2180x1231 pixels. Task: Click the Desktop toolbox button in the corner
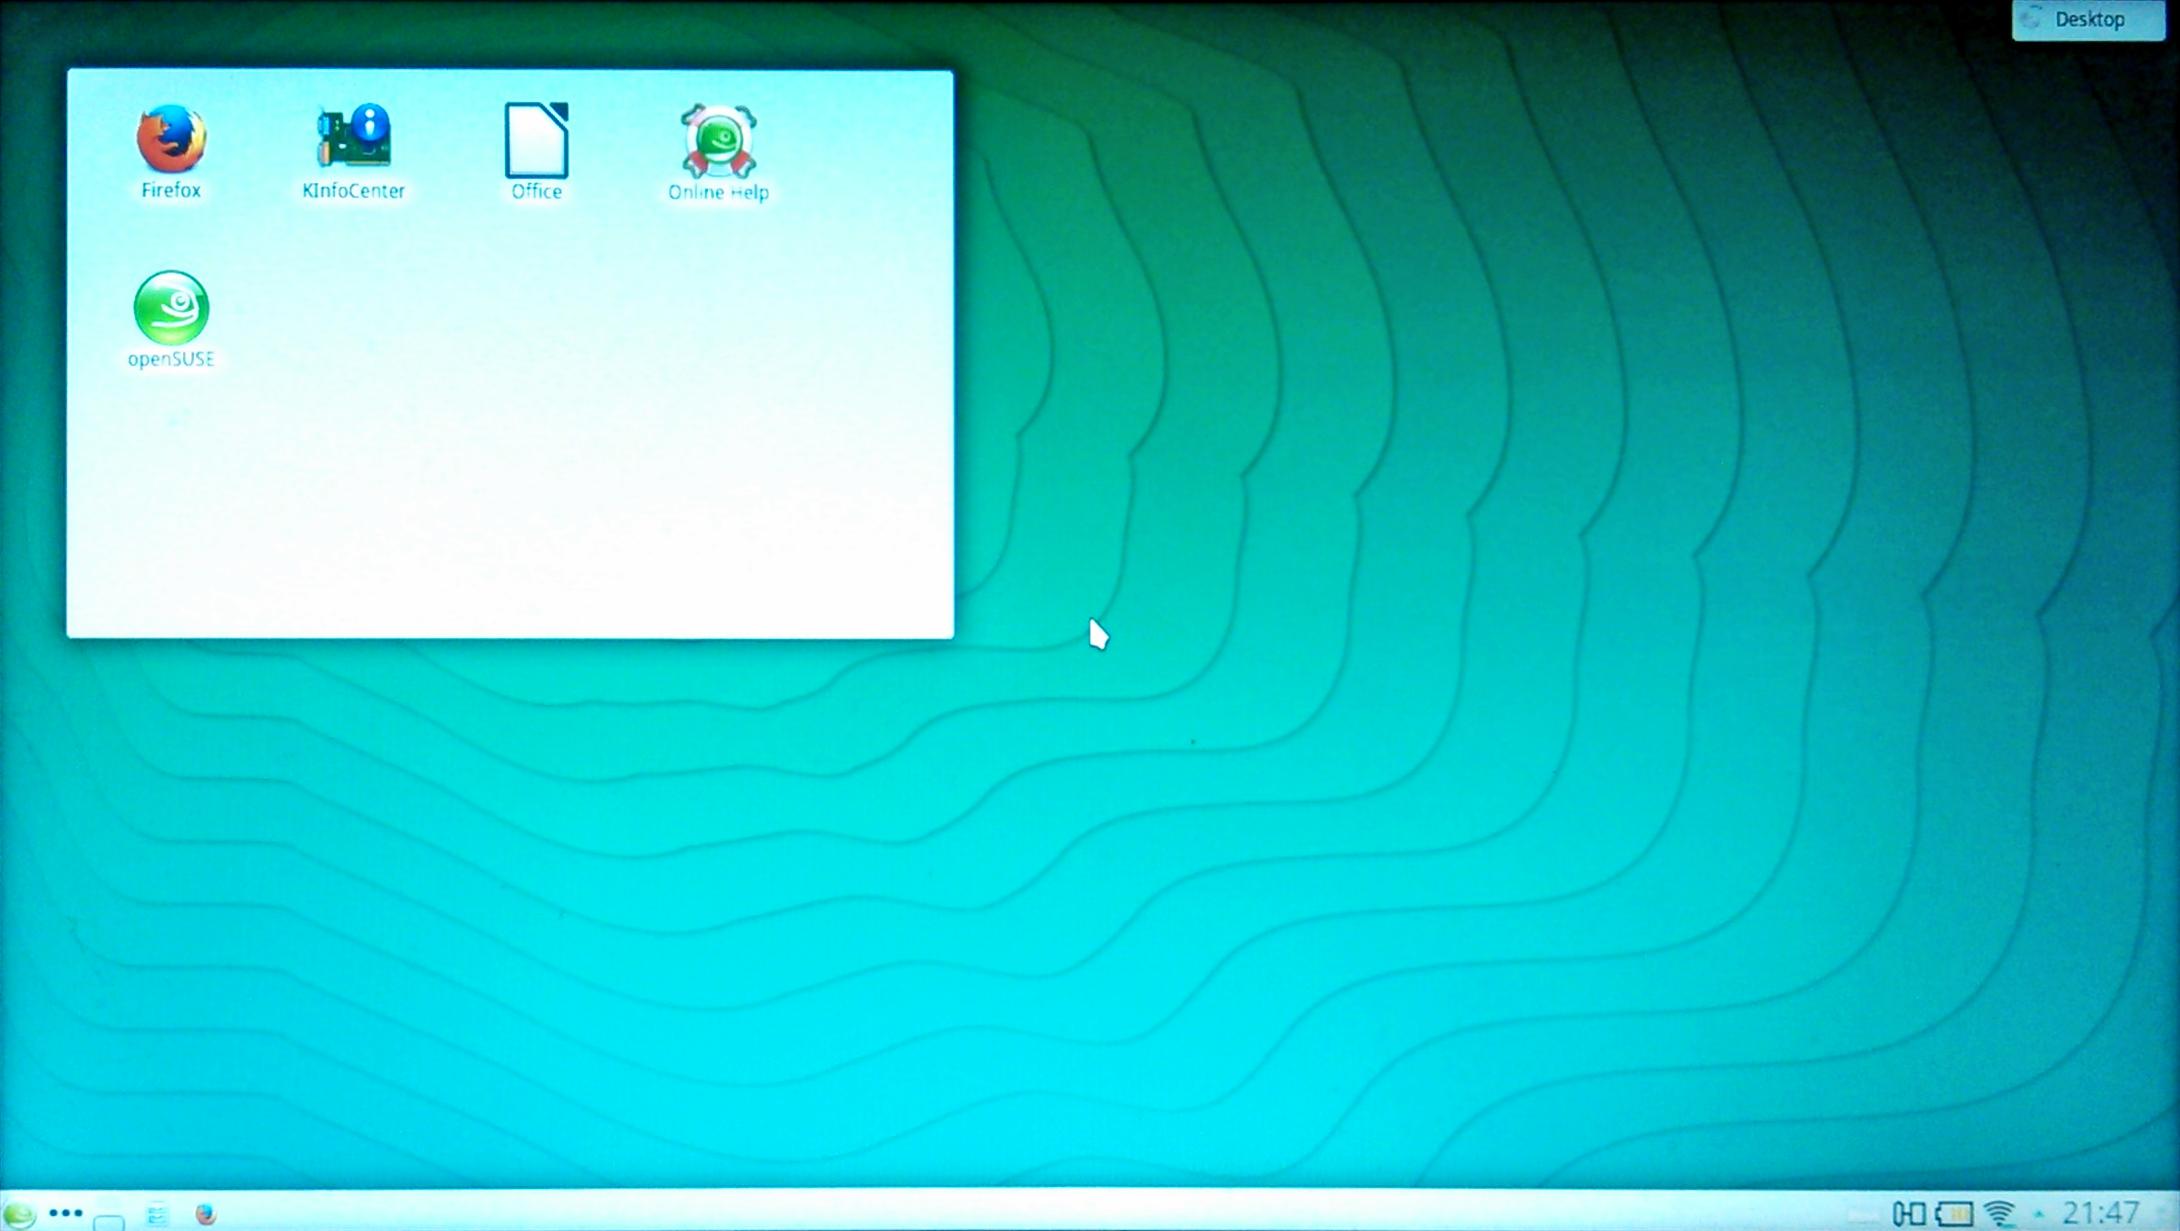2088,20
